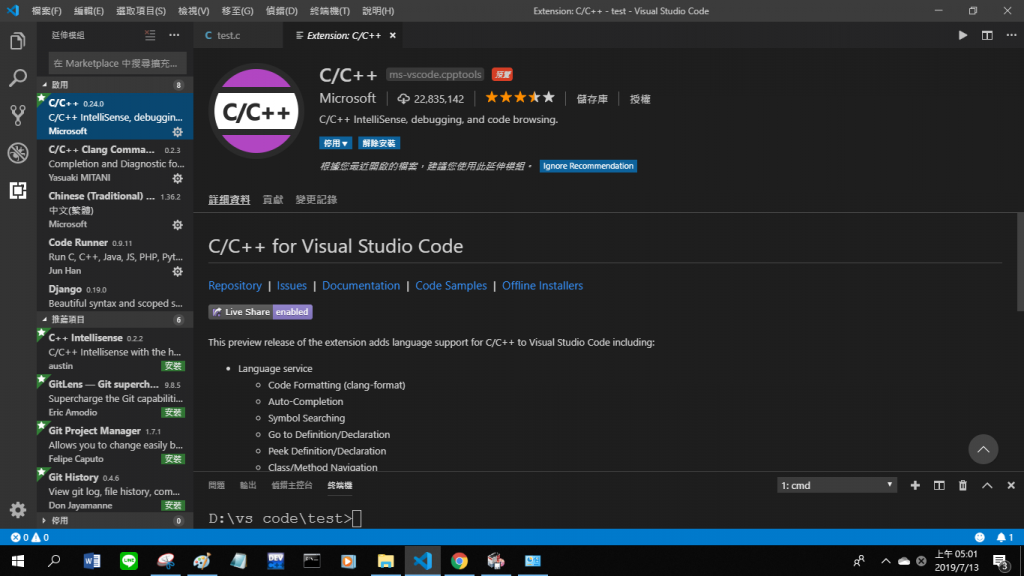
Task: Install the GitLens extension
Action: (x=173, y=413)
